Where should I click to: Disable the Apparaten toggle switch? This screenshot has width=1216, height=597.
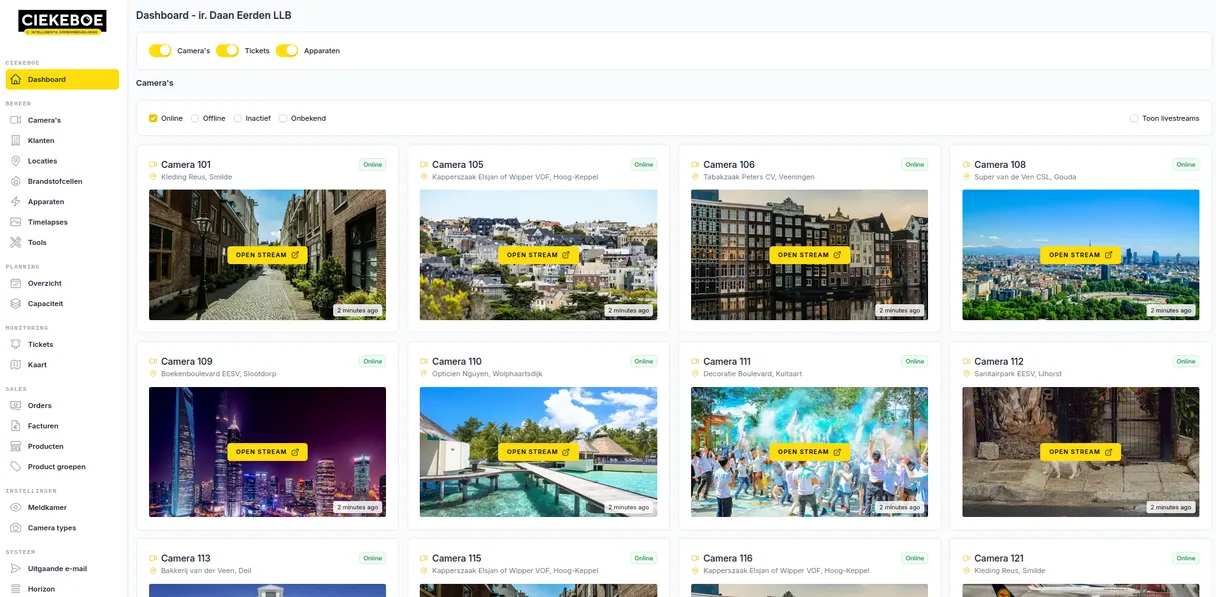click(x=287, y=51)
